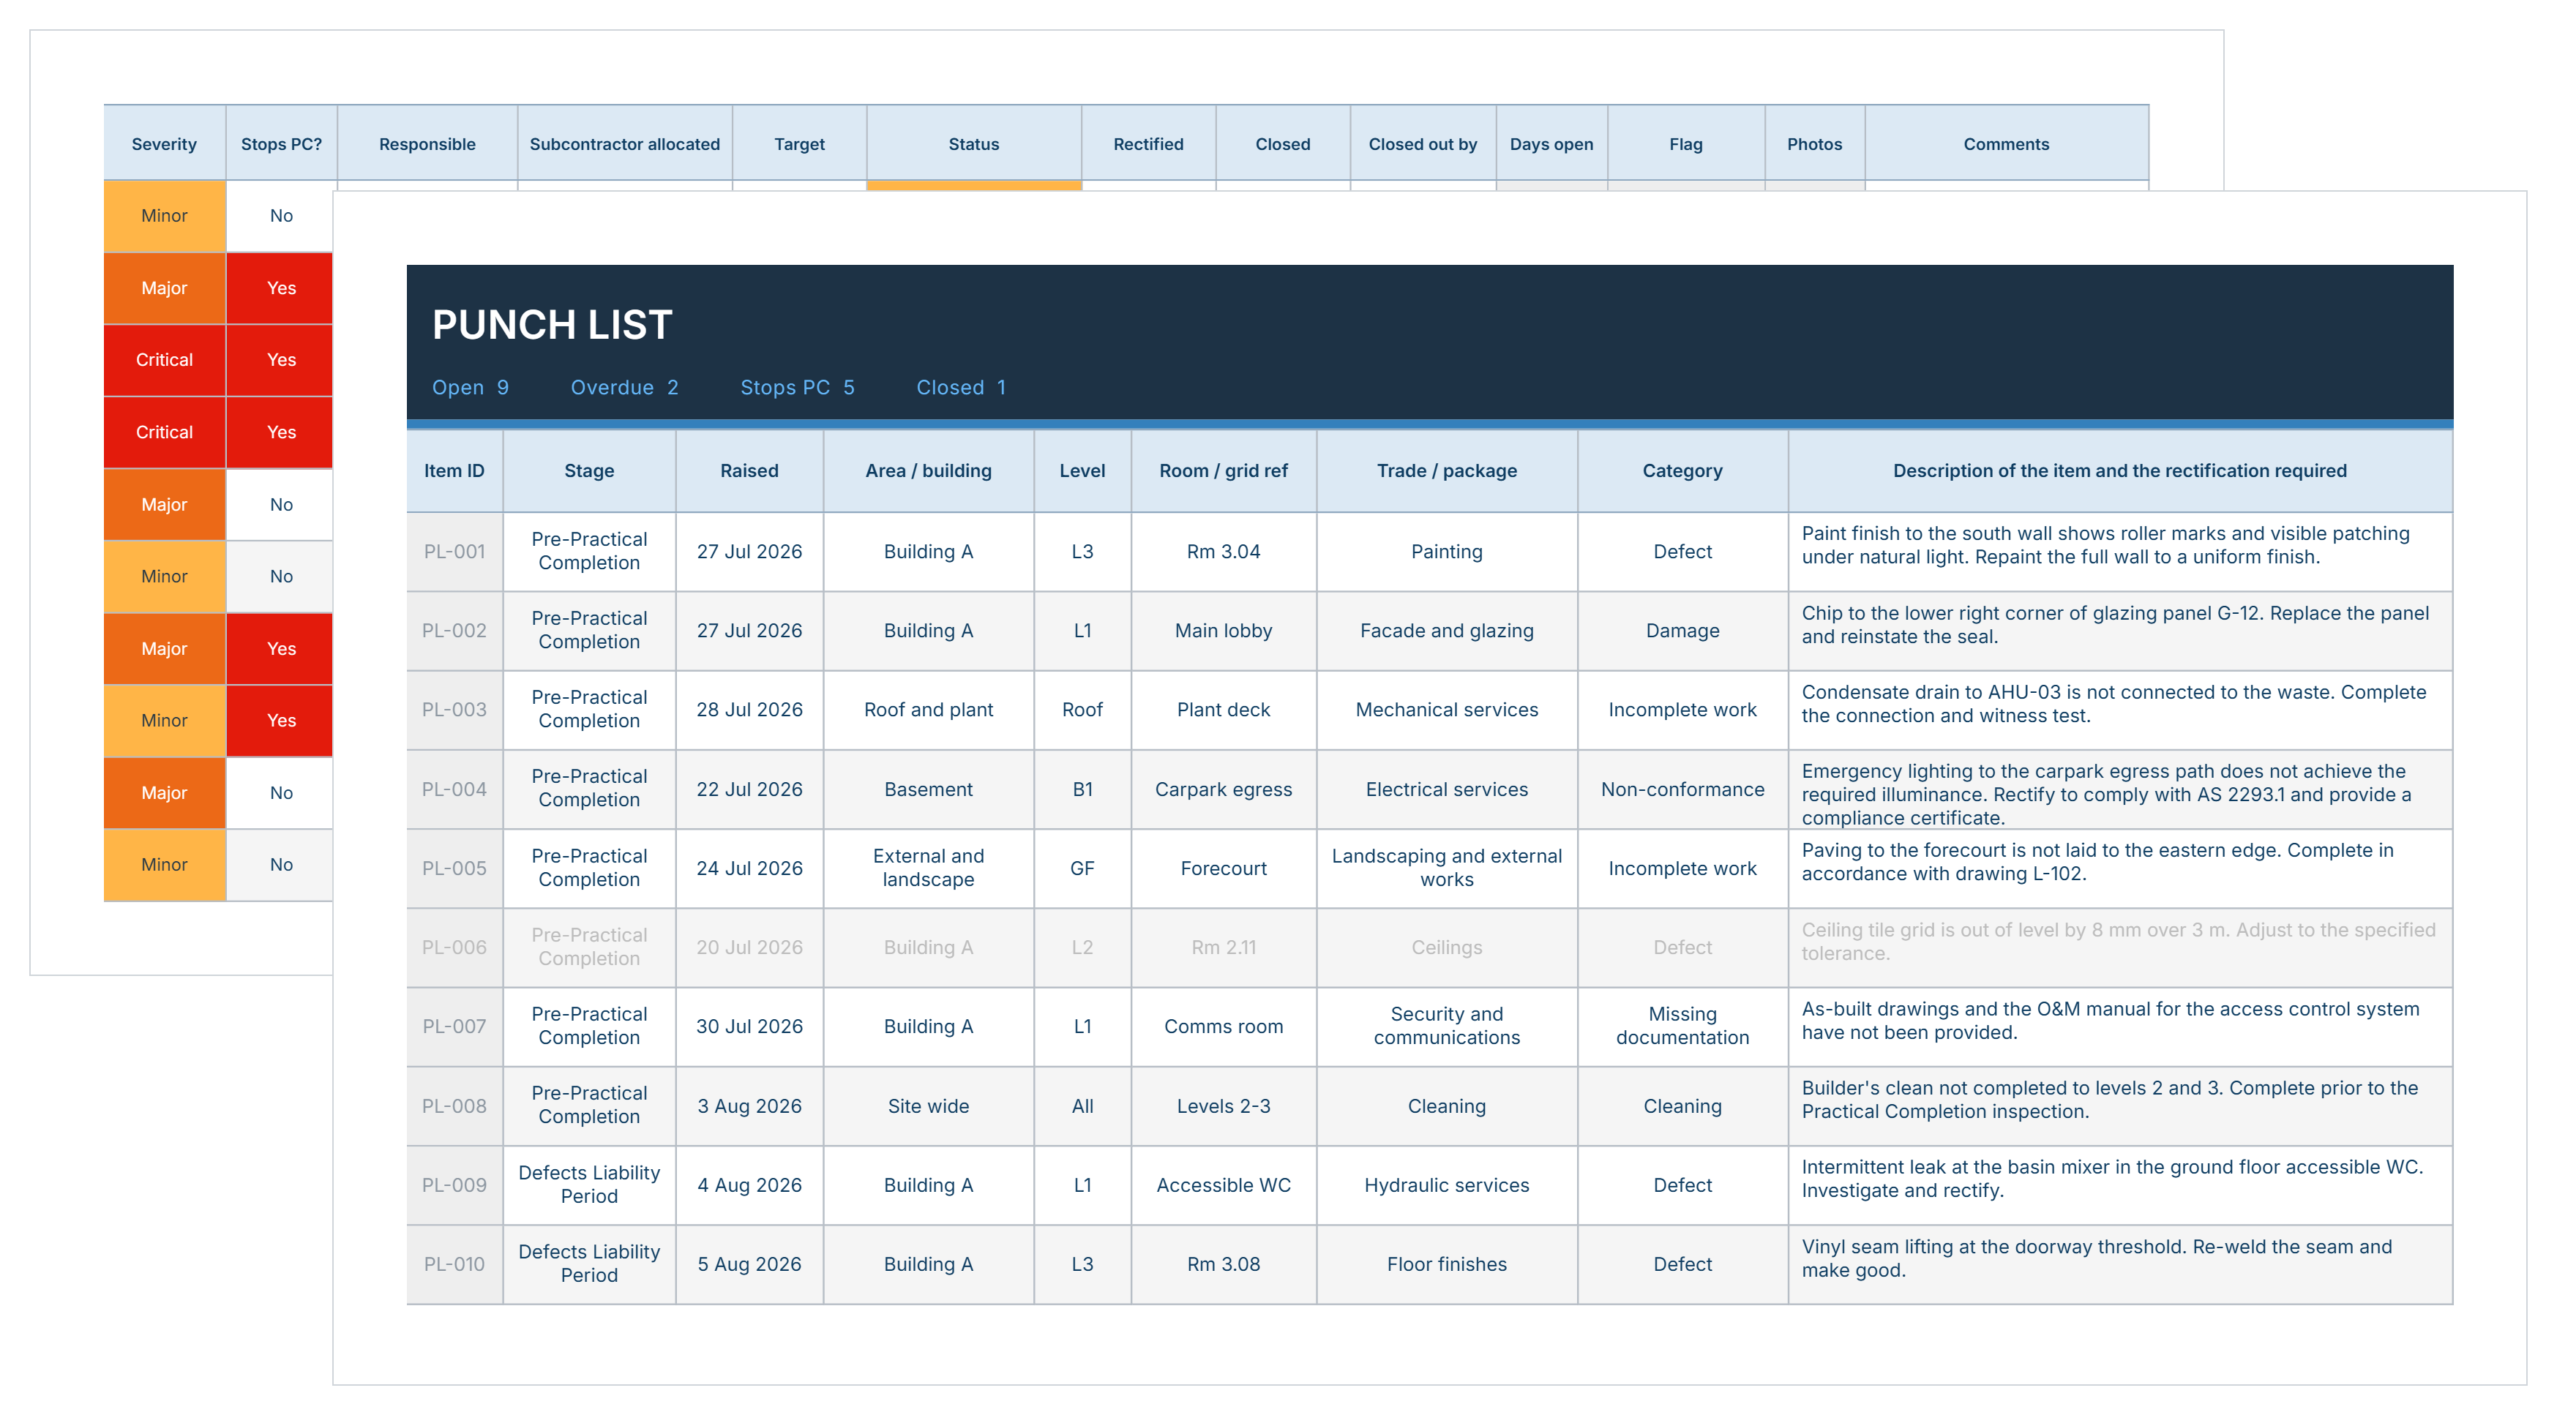Image resolution: width=2576 pixels, height=1415 pixels.
Task: Click the Main lobby room cell
Action: [x=1223, y=631]
